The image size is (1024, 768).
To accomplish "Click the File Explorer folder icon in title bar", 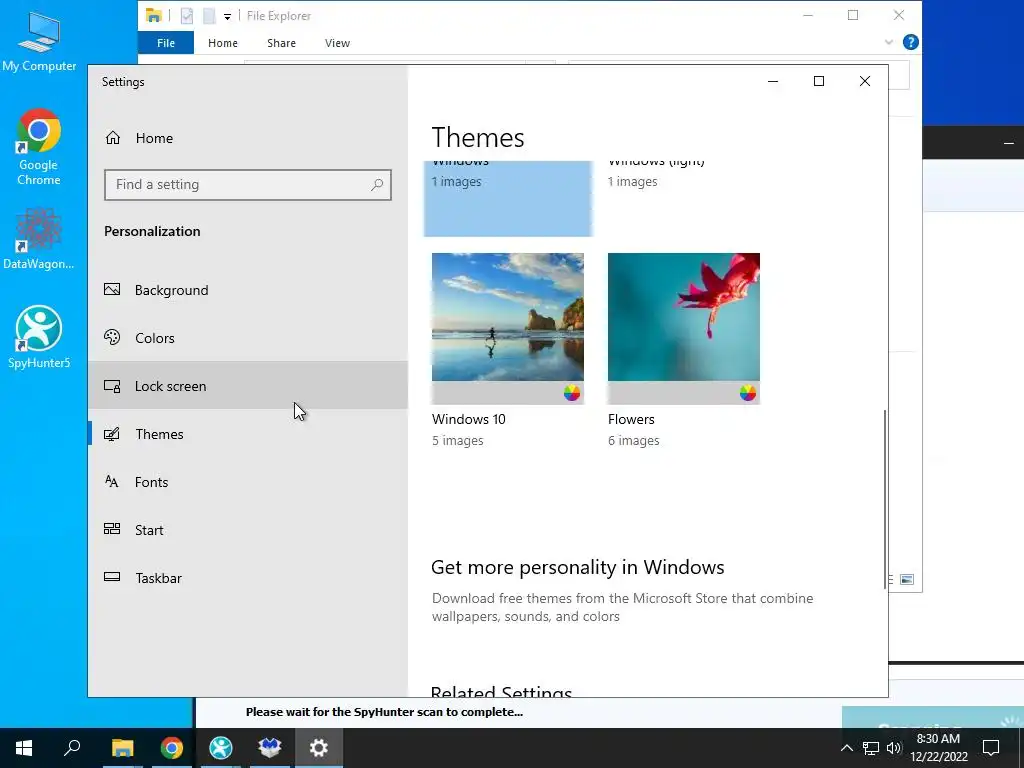I will click(x=153, y=16).
